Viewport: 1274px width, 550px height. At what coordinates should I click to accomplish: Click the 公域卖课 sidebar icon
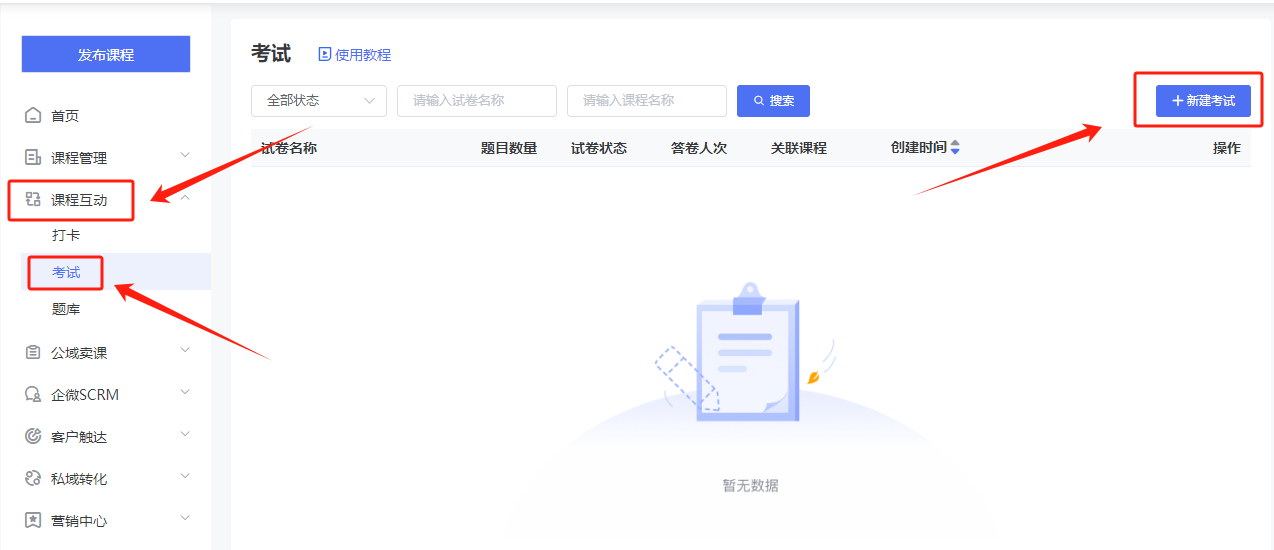pos(33,353)
